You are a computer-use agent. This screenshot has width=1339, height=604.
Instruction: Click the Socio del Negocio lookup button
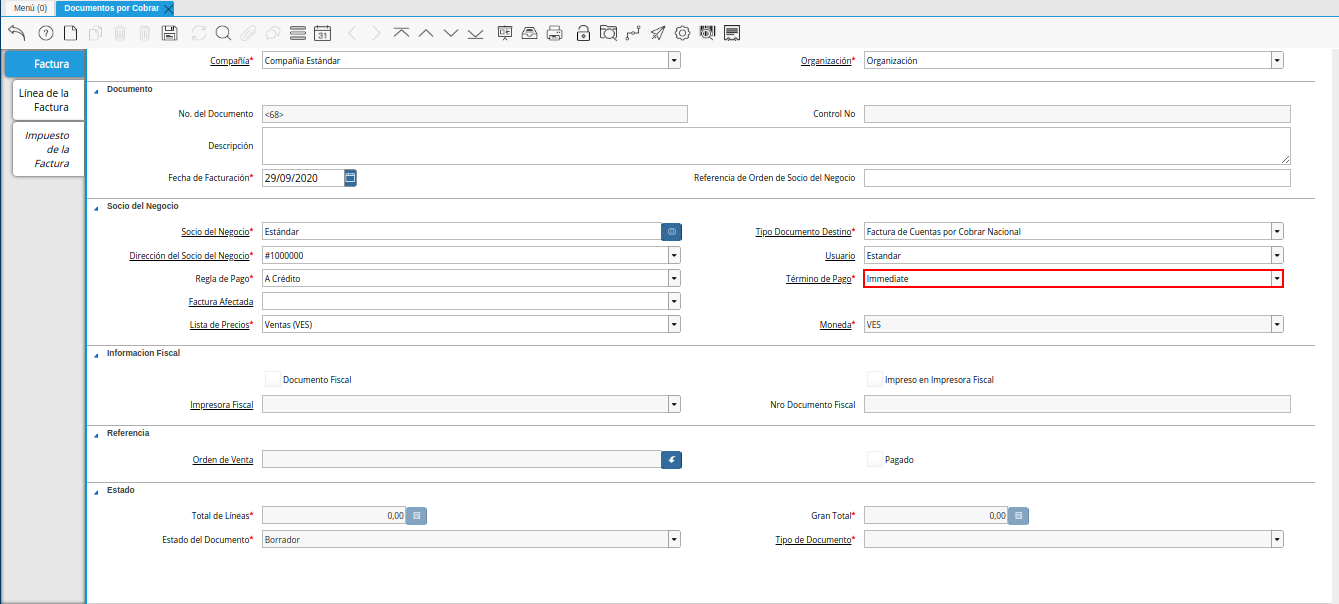[671, 232]
